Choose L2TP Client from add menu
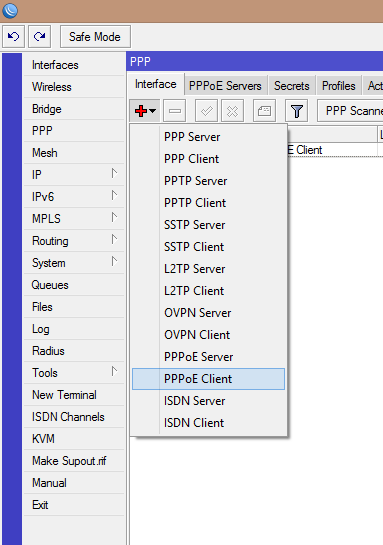Image resolution: width=383 pixels, height=545 pixels. 208,291
